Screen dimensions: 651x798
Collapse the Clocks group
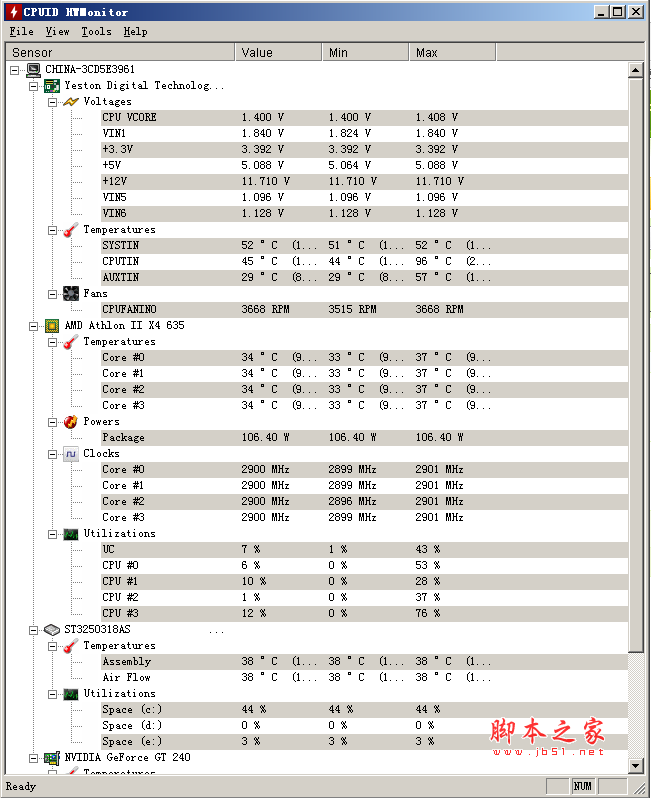(52, 454)
